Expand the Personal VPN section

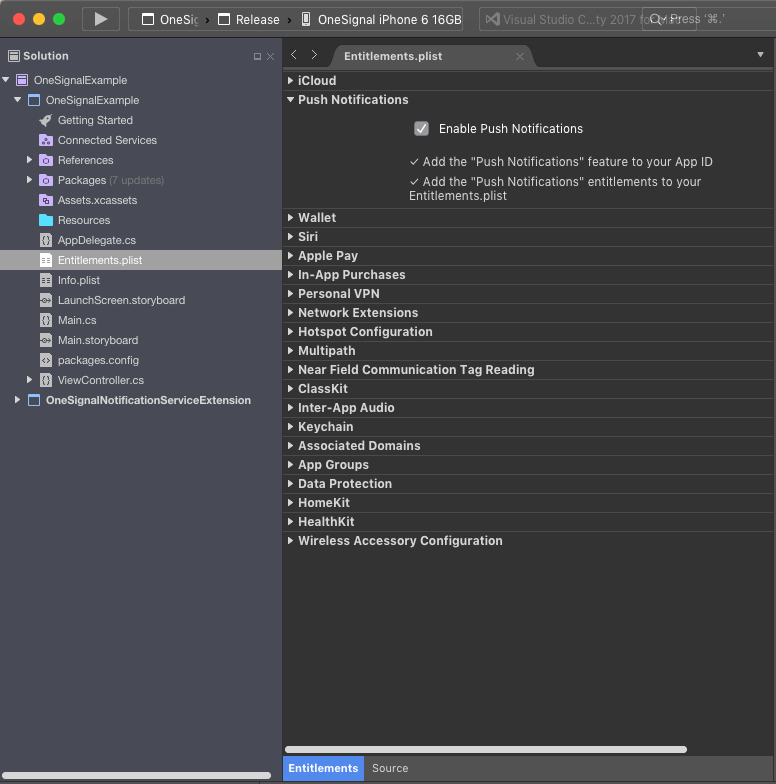point(290,294)
